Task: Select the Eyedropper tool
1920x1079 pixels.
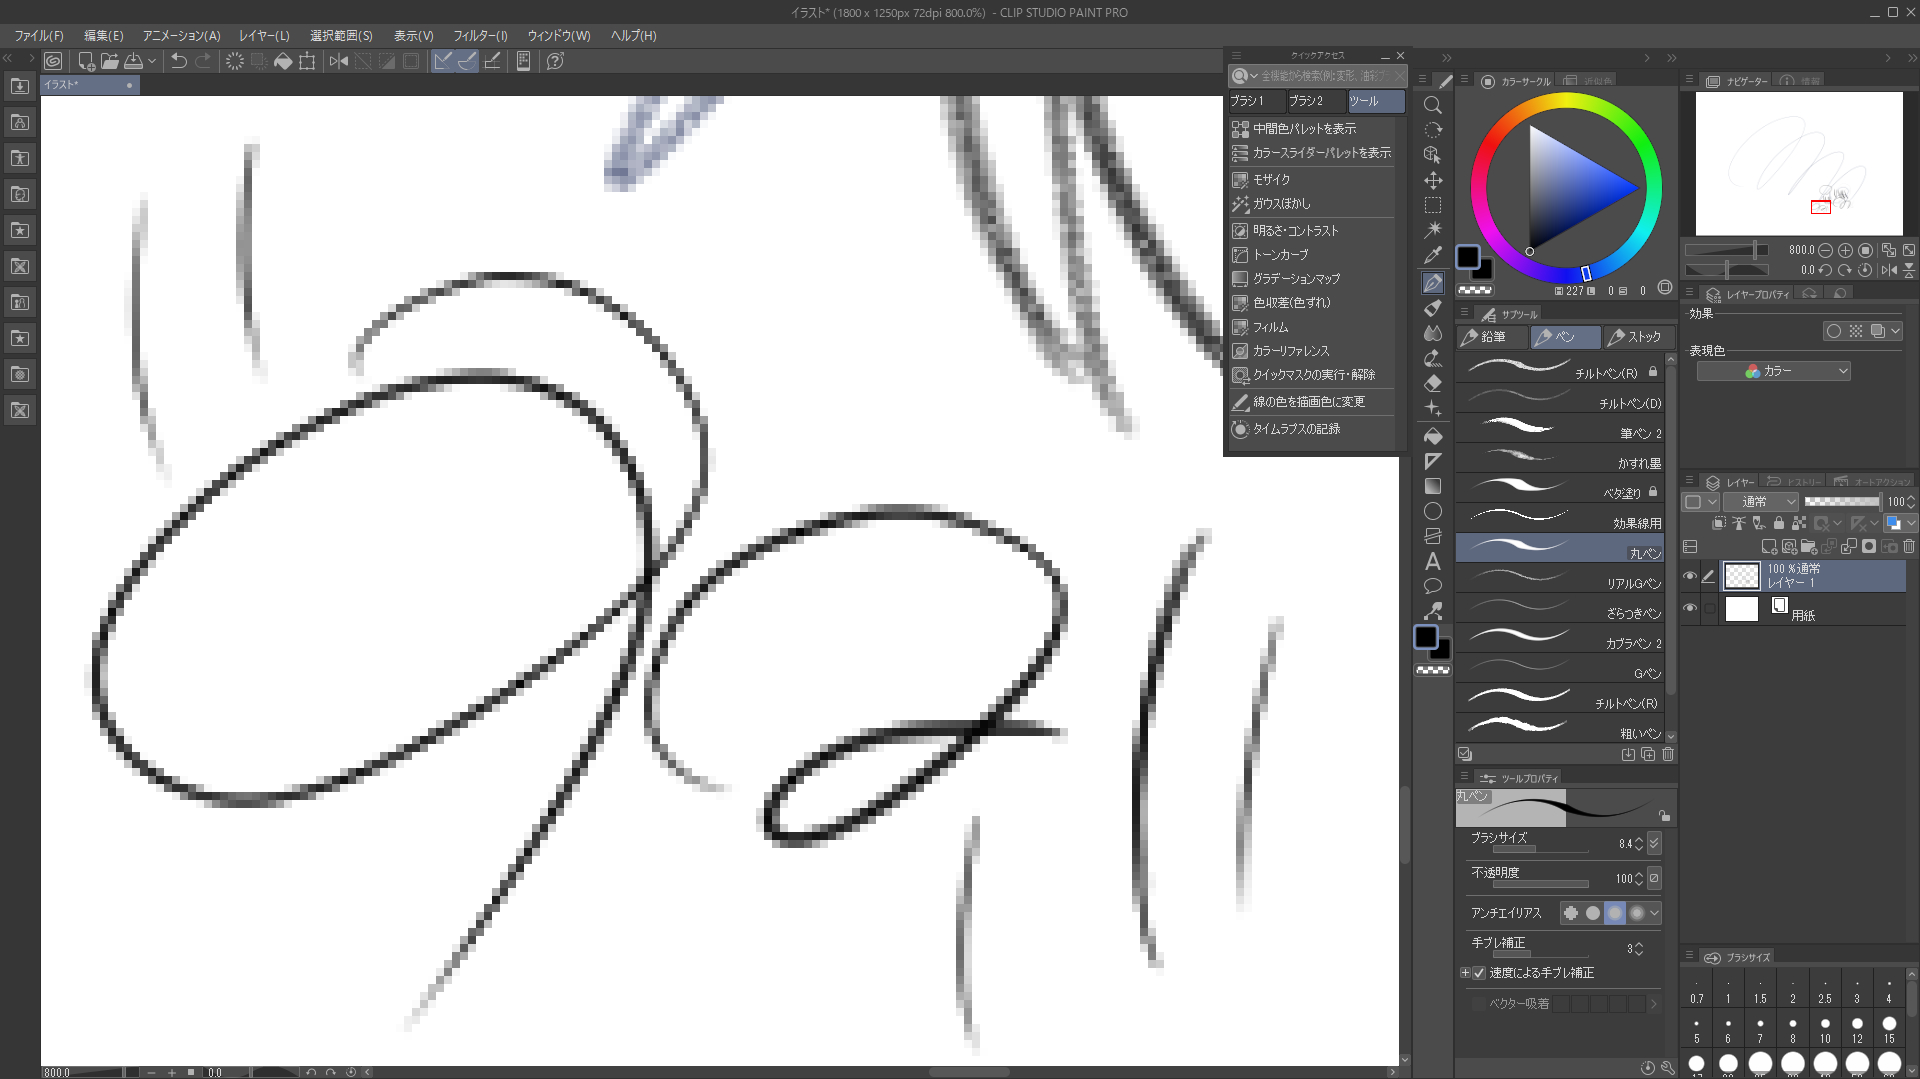Action: pos(1432,255)
